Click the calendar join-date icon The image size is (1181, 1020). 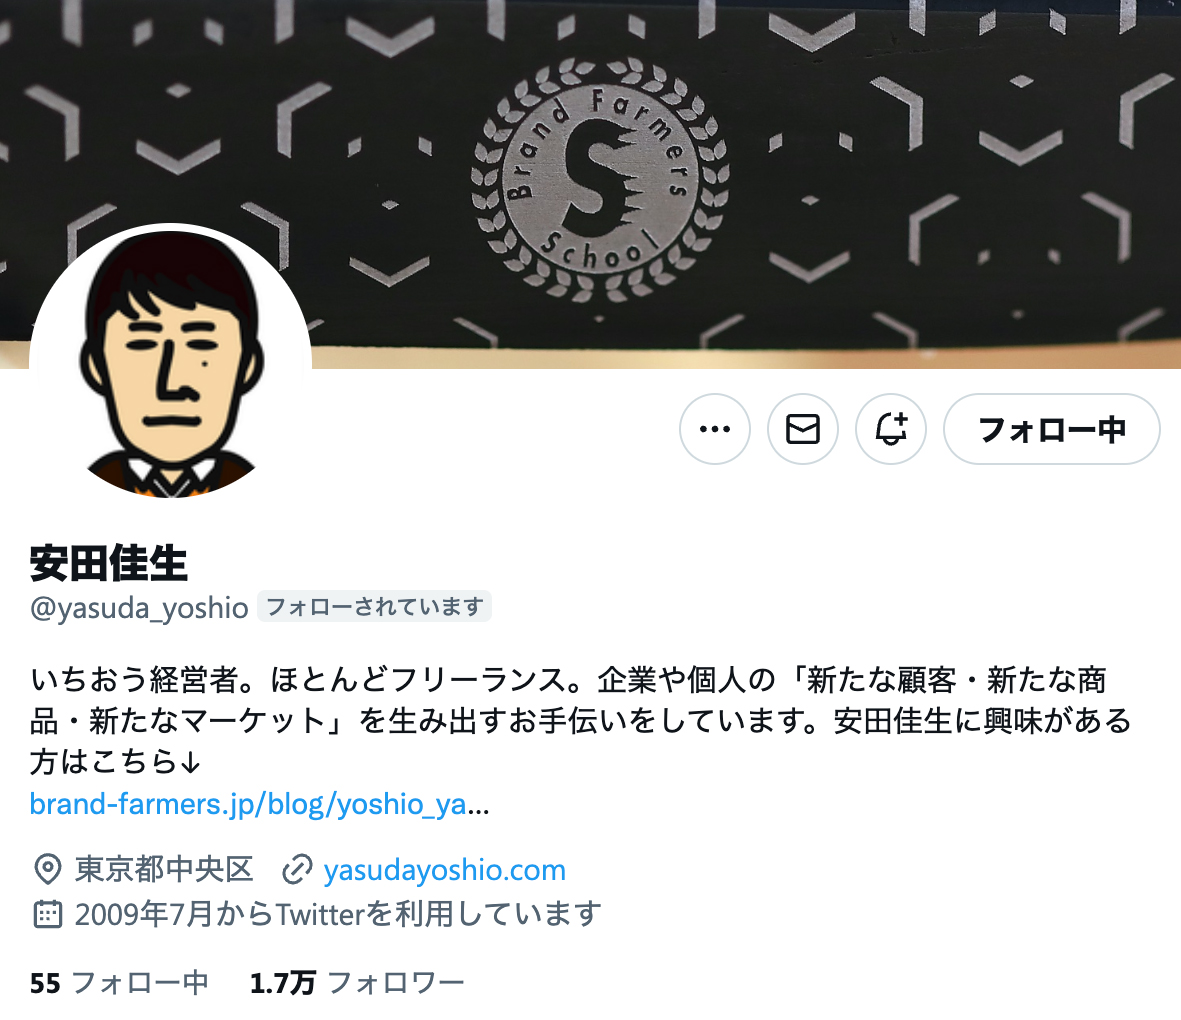click(47, 914)
